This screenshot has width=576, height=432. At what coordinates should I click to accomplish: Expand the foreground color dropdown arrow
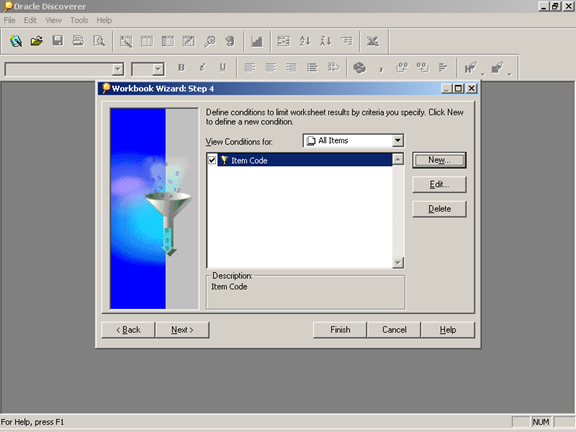[x=483, y=74]
